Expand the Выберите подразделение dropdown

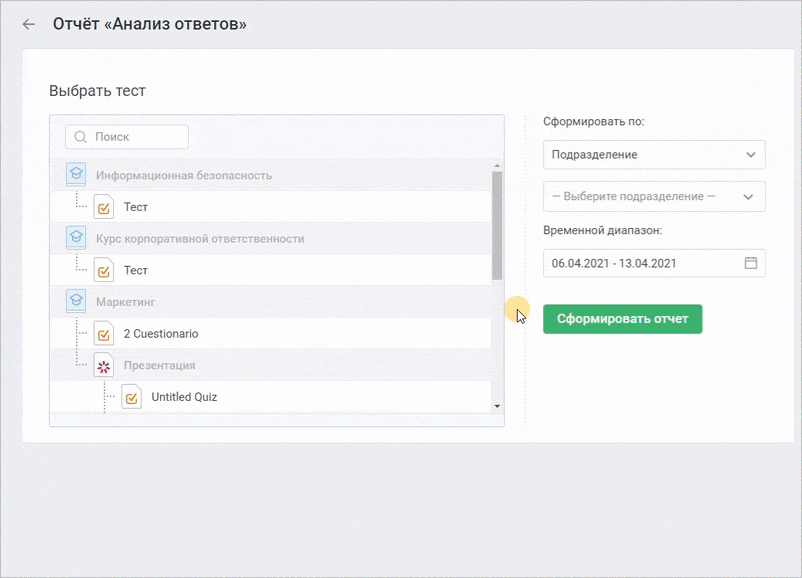(654, 196)
